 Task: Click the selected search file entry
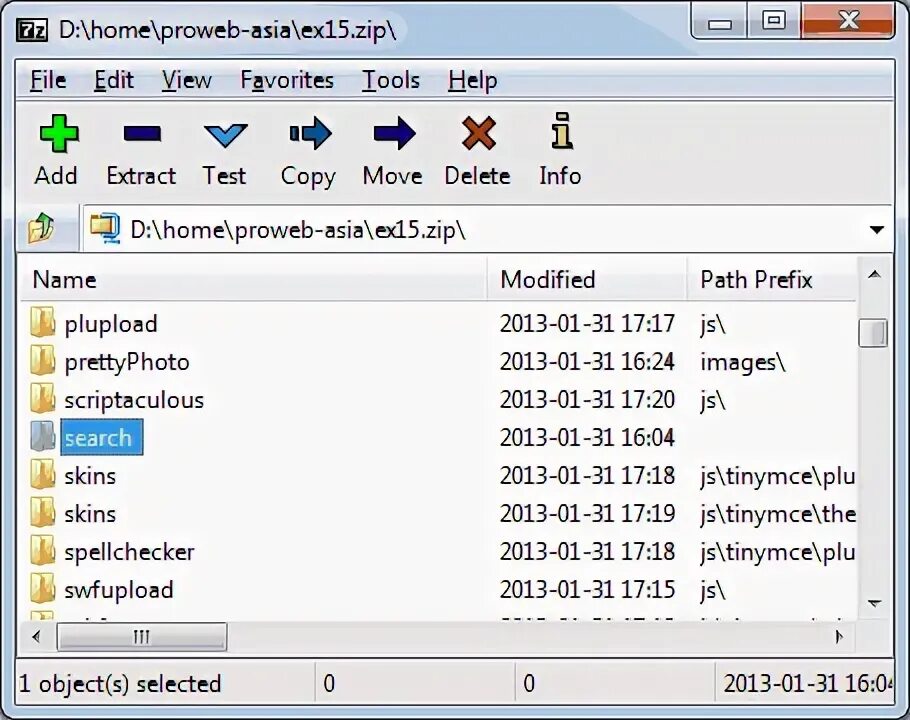tap(99, 437)
